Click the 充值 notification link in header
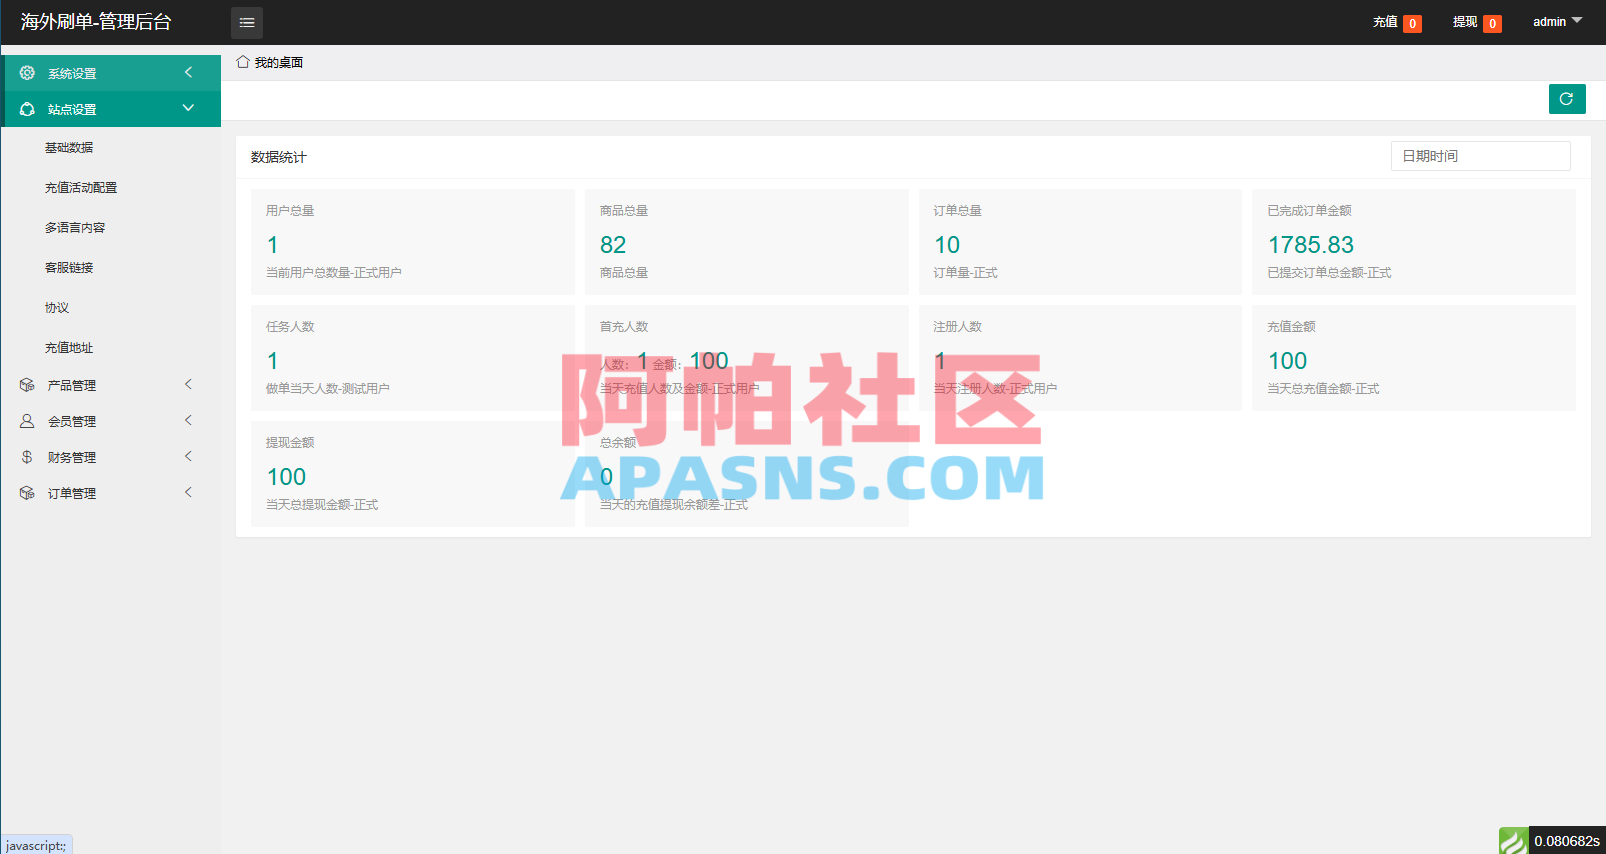This screenshot has width=1606, height=854. point(1385,22)
